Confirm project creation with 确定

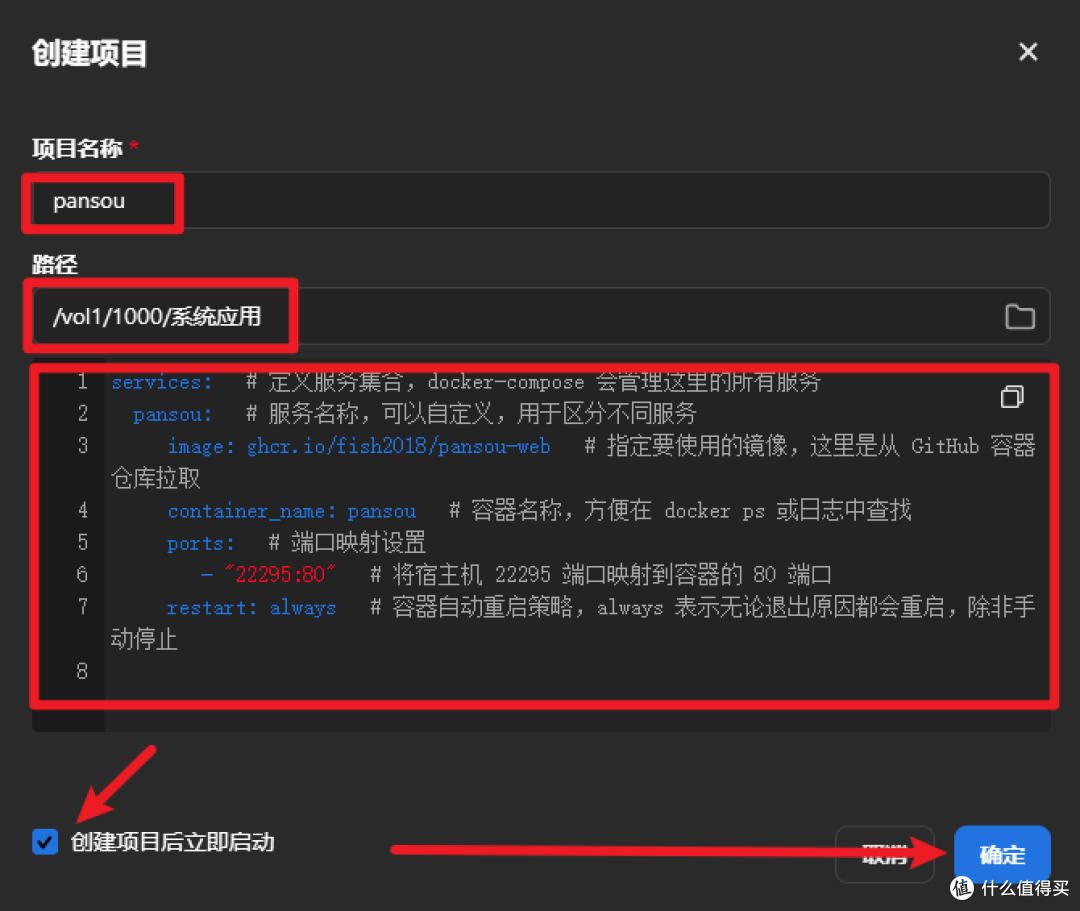[1001, 855]
